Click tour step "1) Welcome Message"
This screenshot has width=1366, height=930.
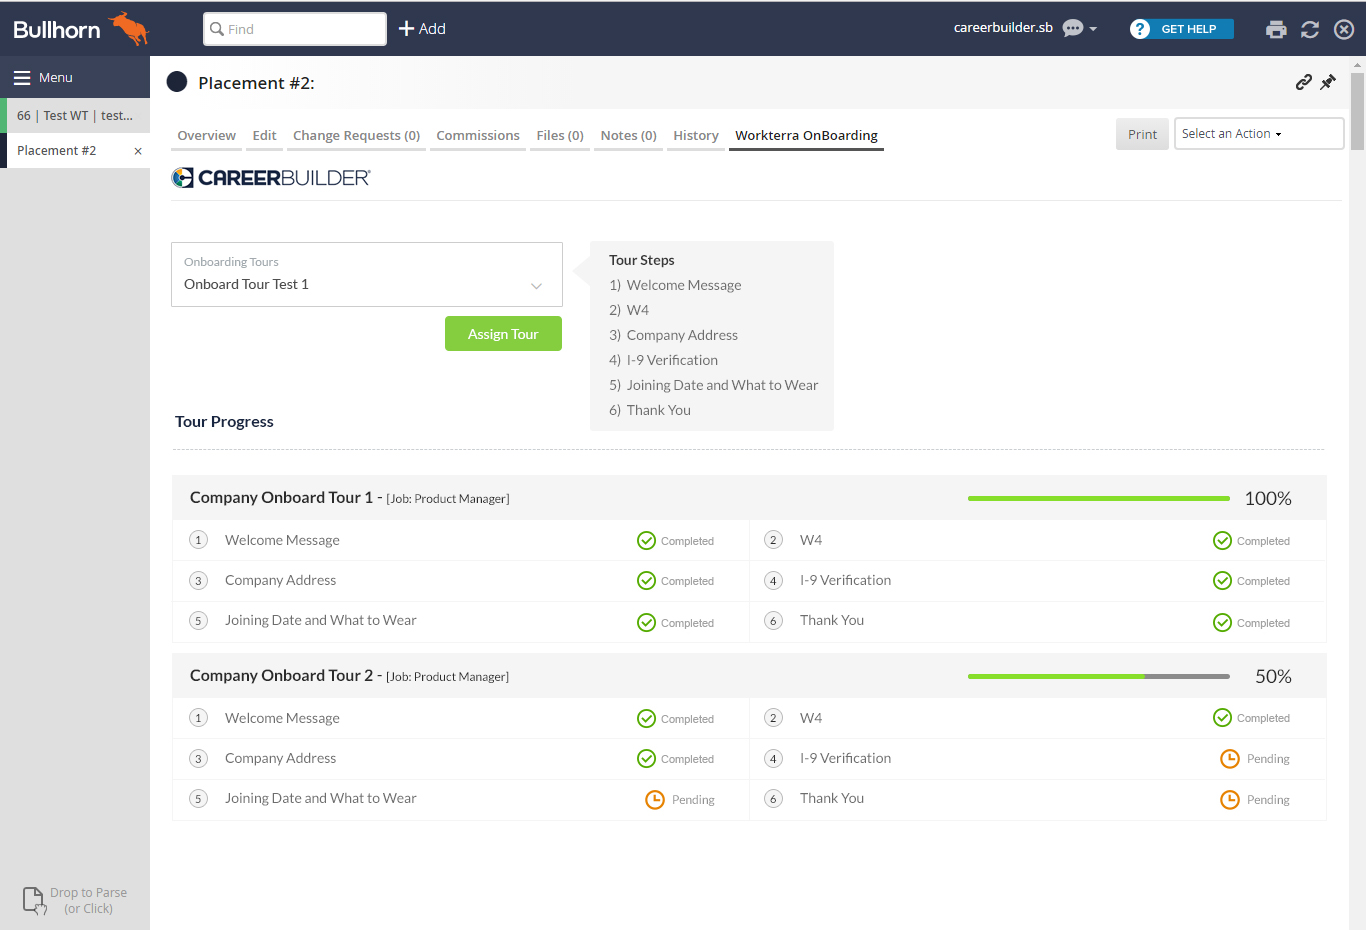click(x=675, y=285)
